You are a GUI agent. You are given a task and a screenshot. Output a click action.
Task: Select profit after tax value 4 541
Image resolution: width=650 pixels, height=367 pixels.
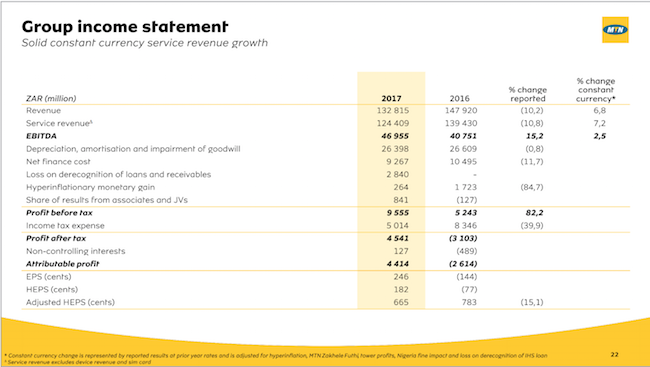click(x=398, y=238)
